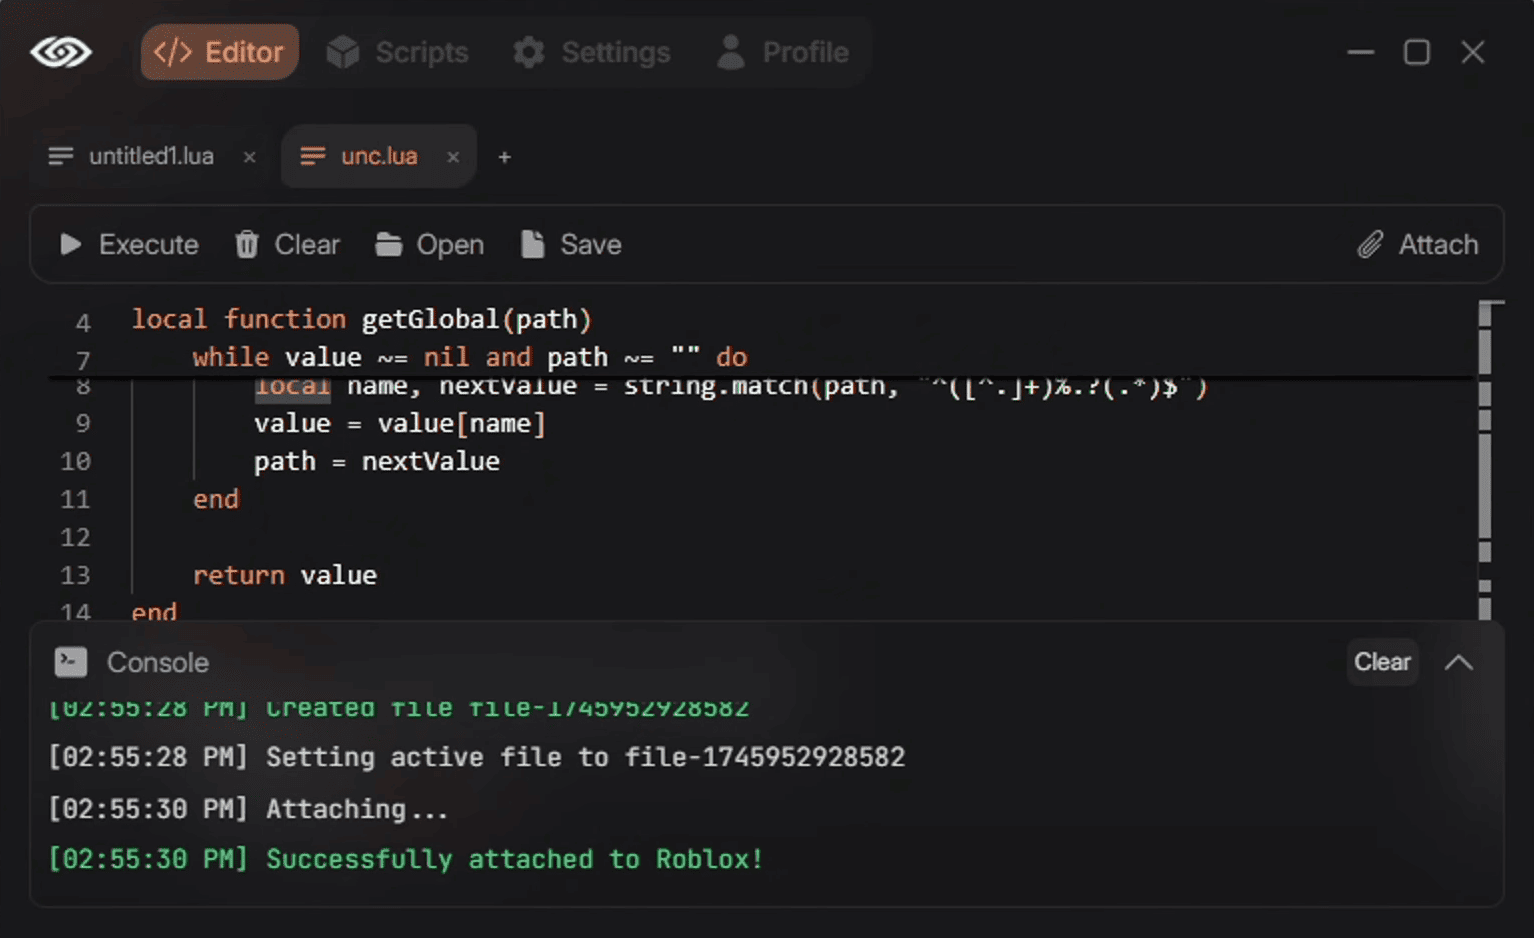The height and width of the screenshot is (938, 1534).
Task: Select the unc.lua tab
Action: 379,156
